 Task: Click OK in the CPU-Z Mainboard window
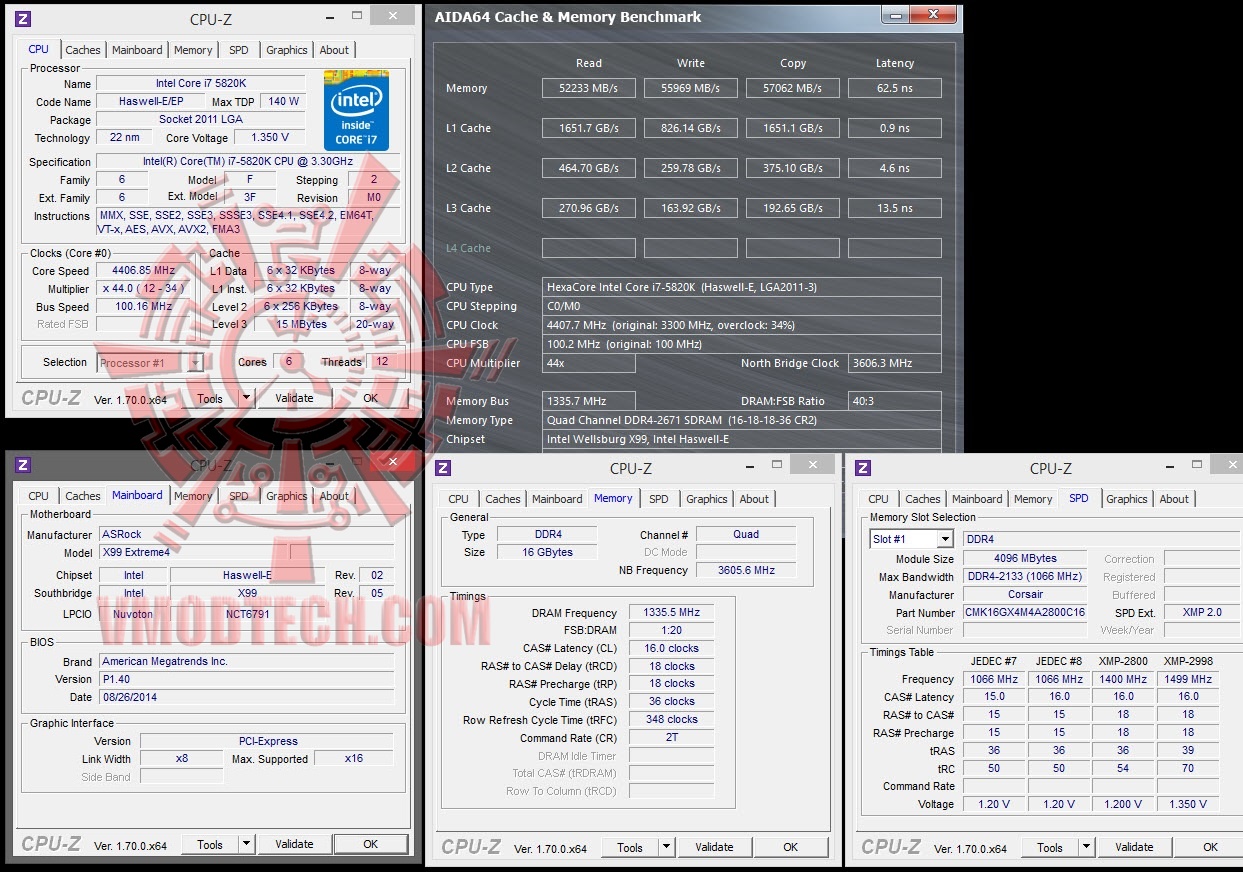[370, 844]
